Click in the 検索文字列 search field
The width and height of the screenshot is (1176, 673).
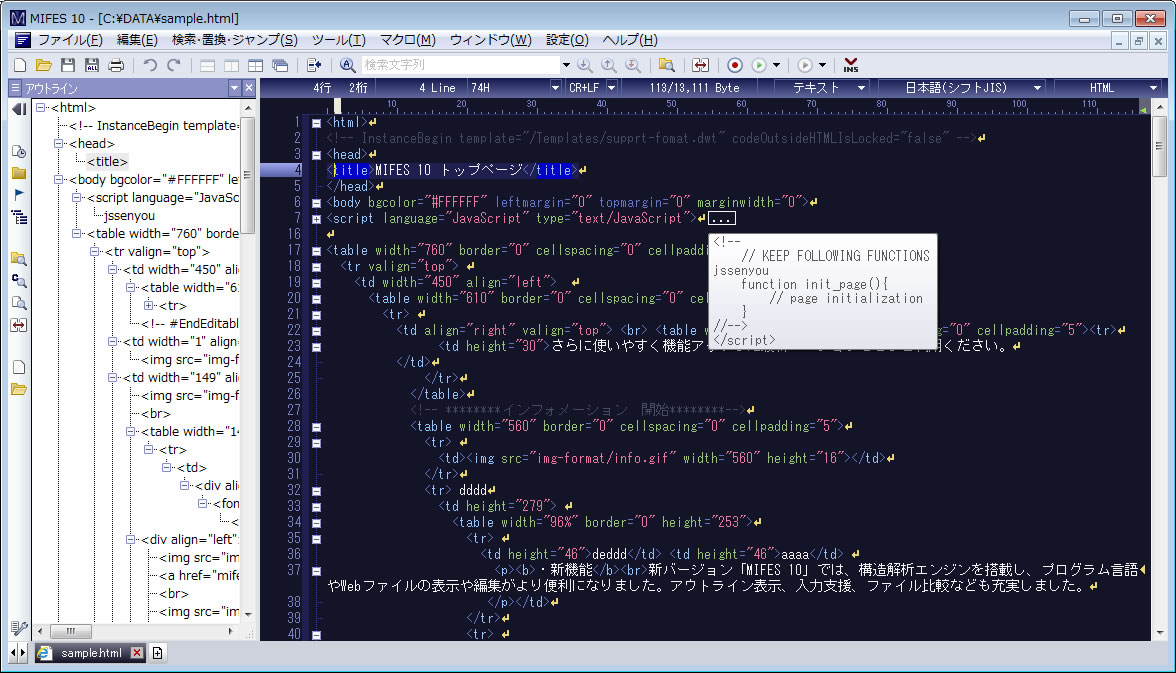click(x=460, y=65)
